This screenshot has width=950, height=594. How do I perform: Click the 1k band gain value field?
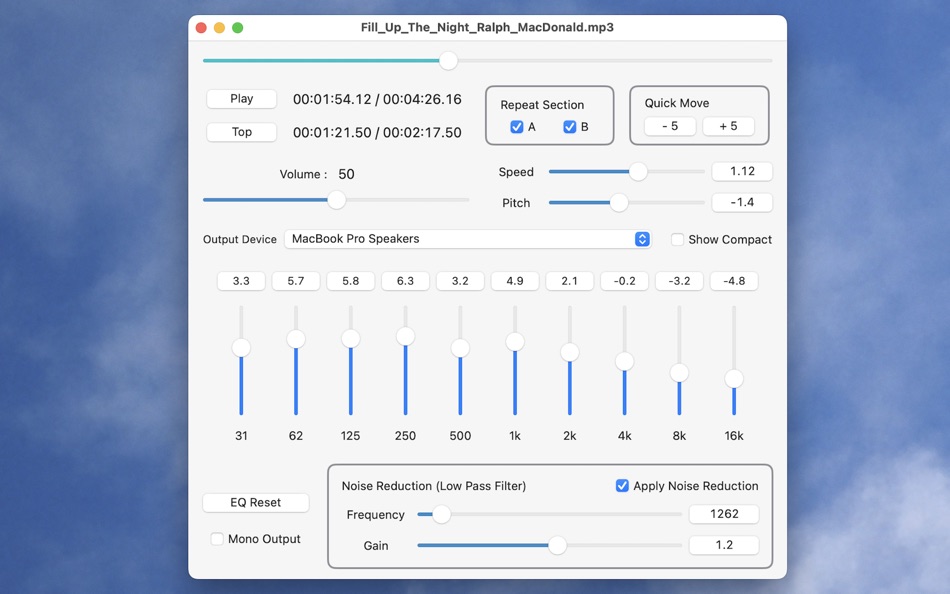point(514,281)
